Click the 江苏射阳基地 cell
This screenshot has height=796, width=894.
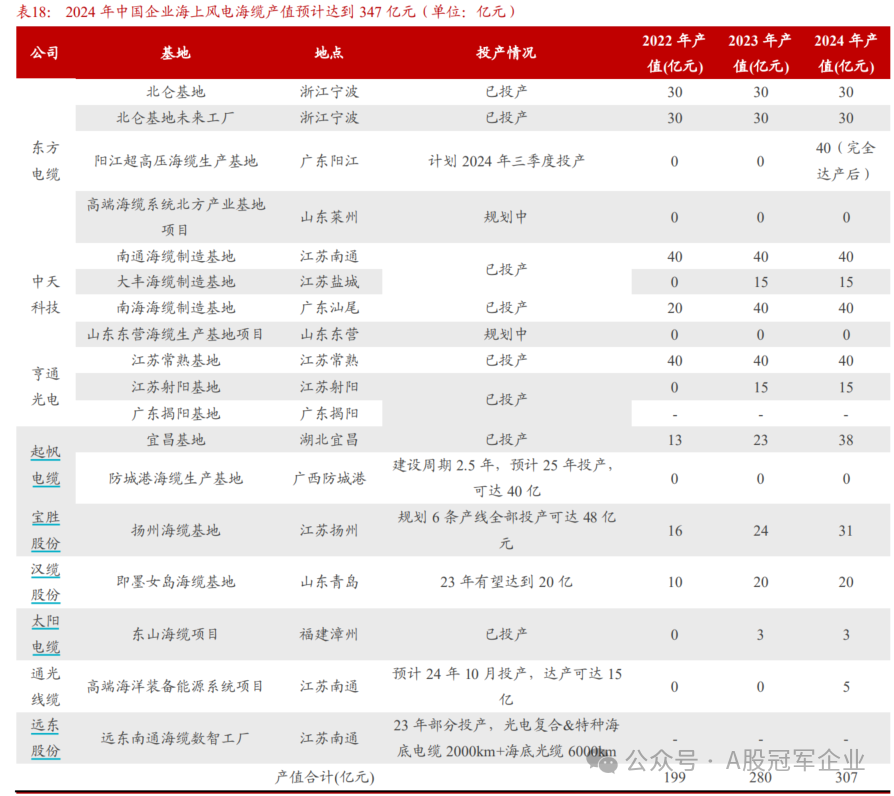[176, 387]
